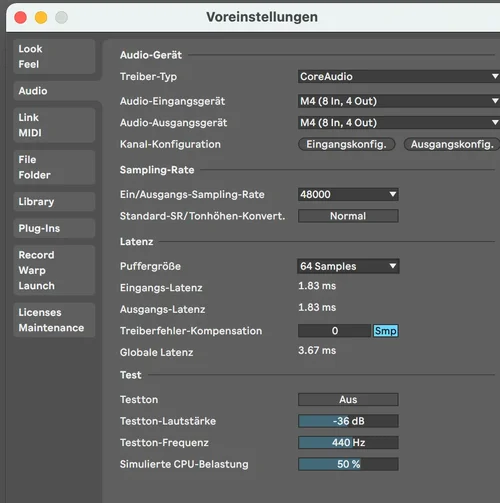This screenshot has height=503, width=500.
Task: Toggle the Testton Aus switch
Action: [x=348, y=399]
